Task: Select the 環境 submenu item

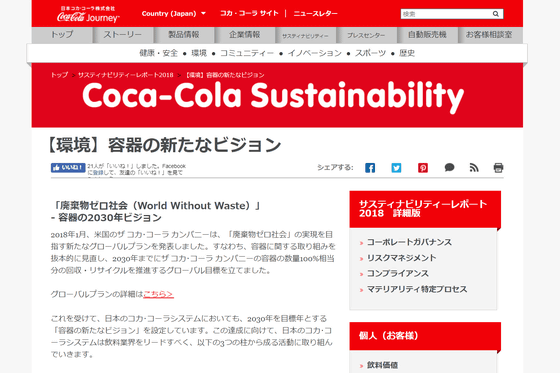Action: point(199,53)
